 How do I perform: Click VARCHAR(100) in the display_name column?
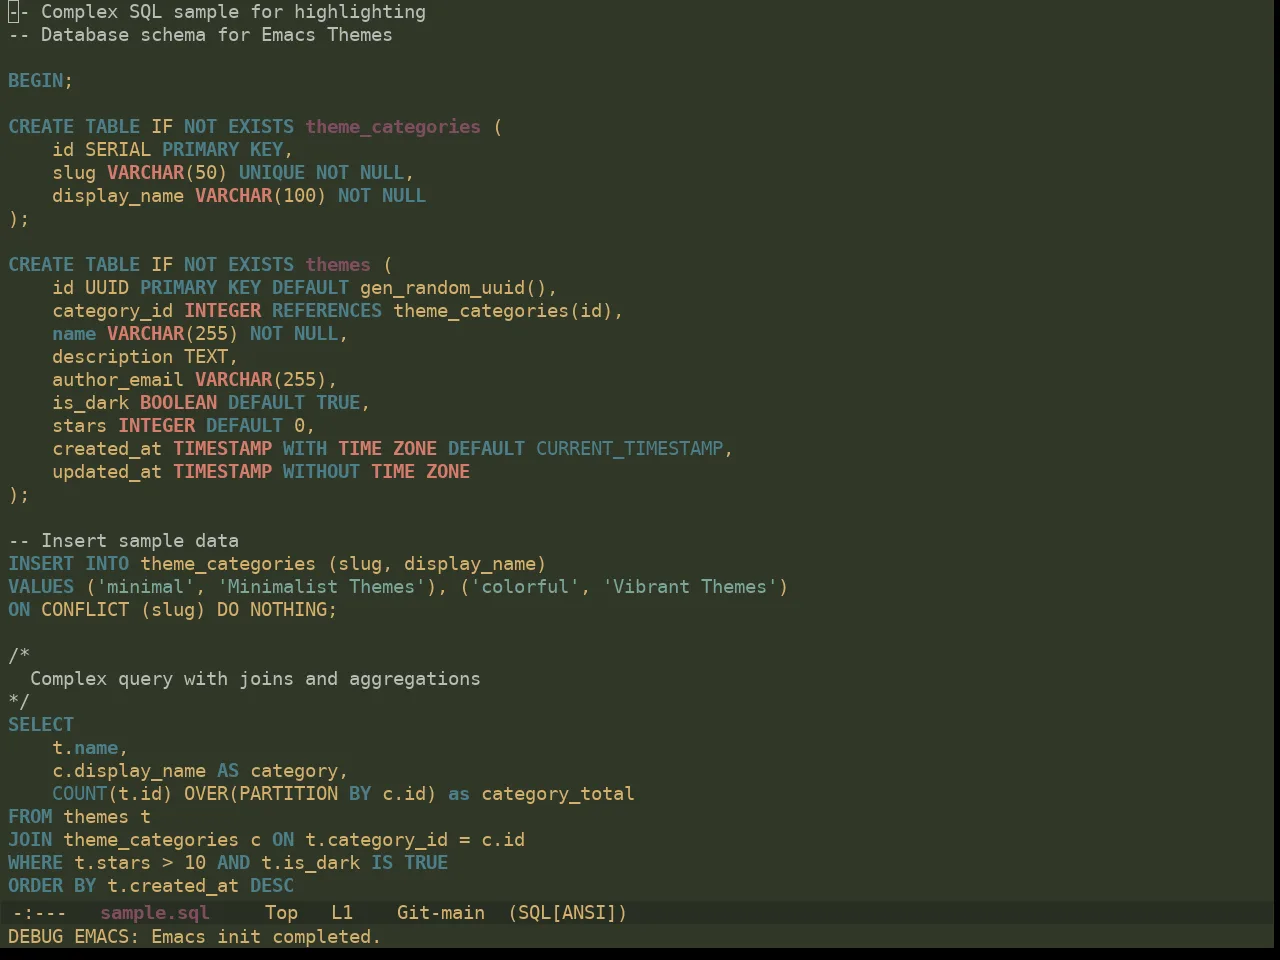pos(260,195)
